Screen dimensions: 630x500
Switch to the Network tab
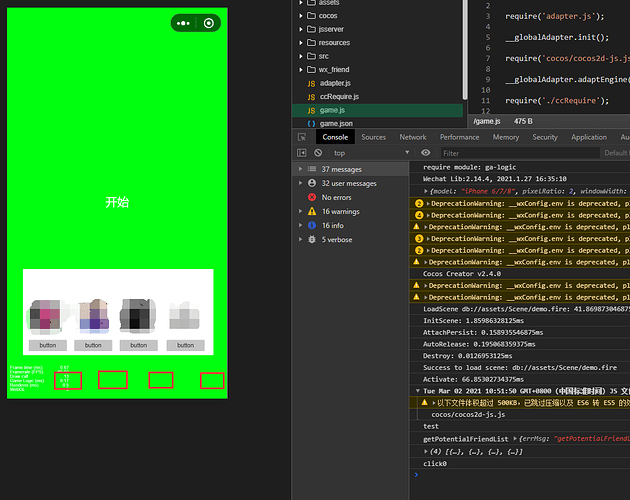coord(413,137)
